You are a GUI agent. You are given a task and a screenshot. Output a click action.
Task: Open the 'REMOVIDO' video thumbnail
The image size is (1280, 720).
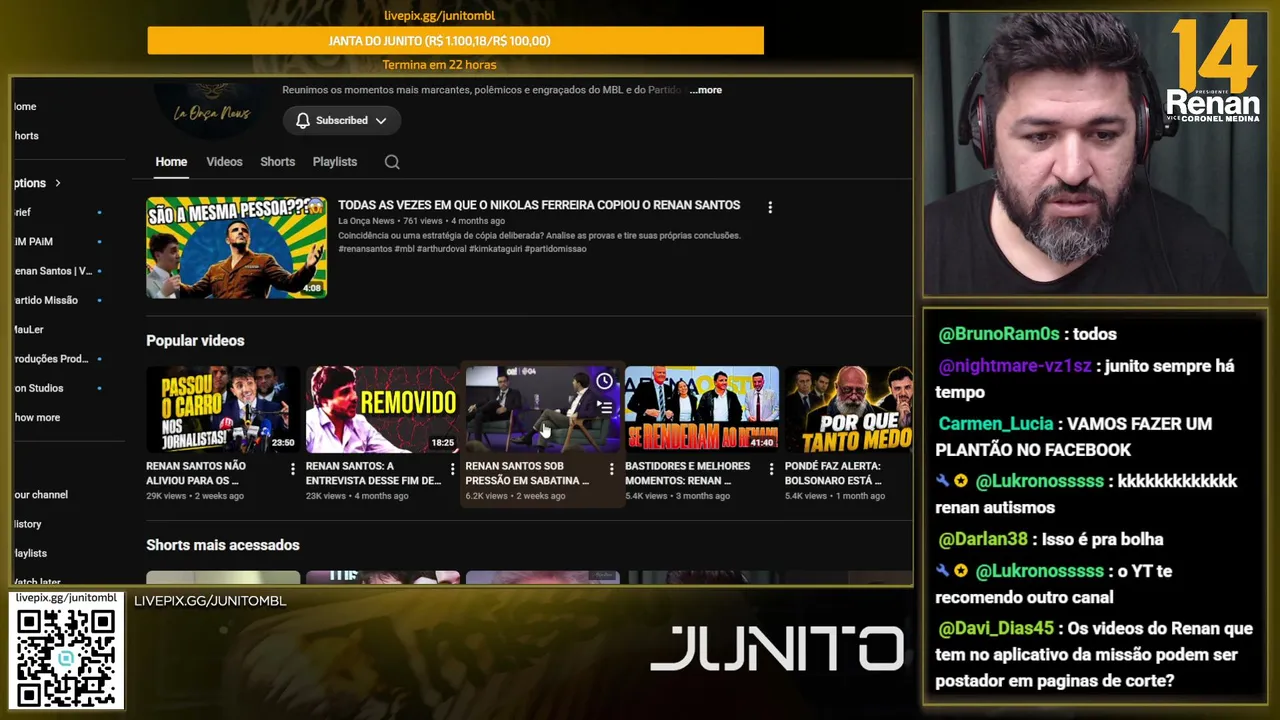(383, 409)
